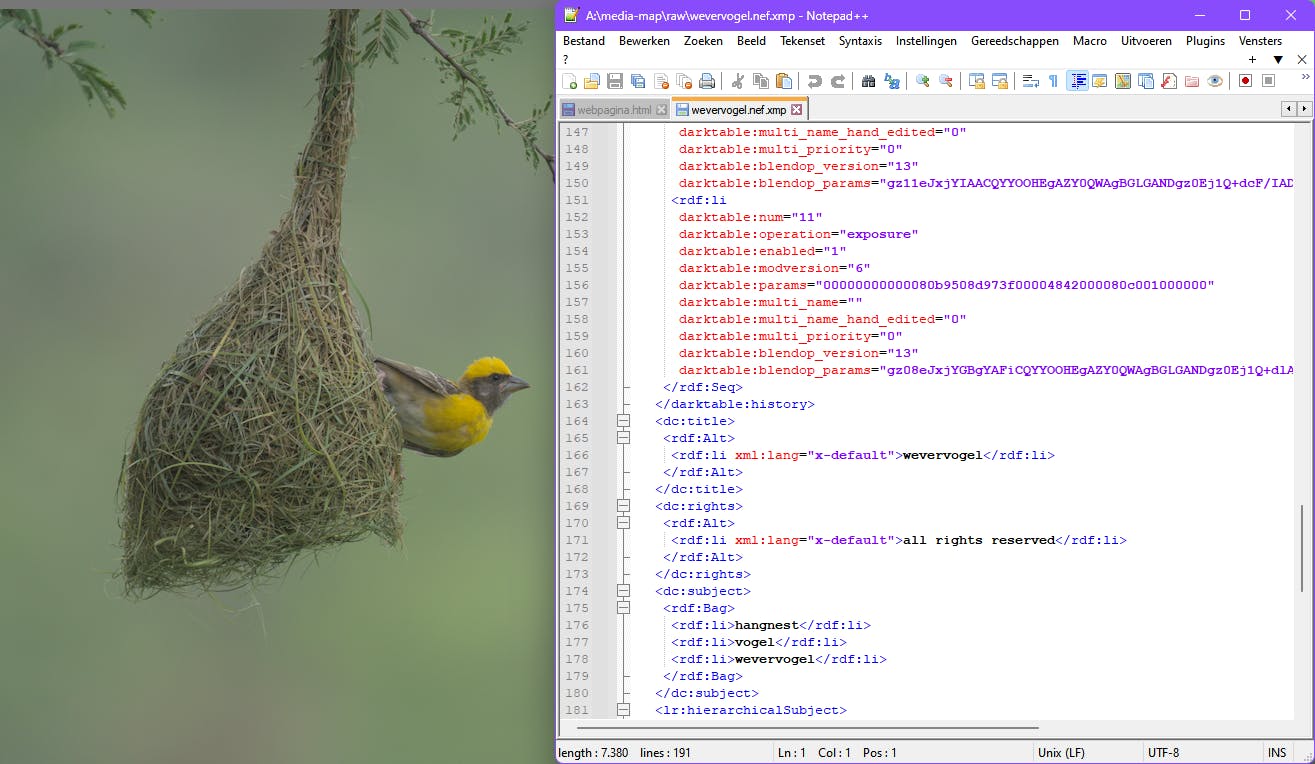This screenshot has width=1315, height=764.
Task: Click the UTF-8 encoding status field
Action: 1164,753
